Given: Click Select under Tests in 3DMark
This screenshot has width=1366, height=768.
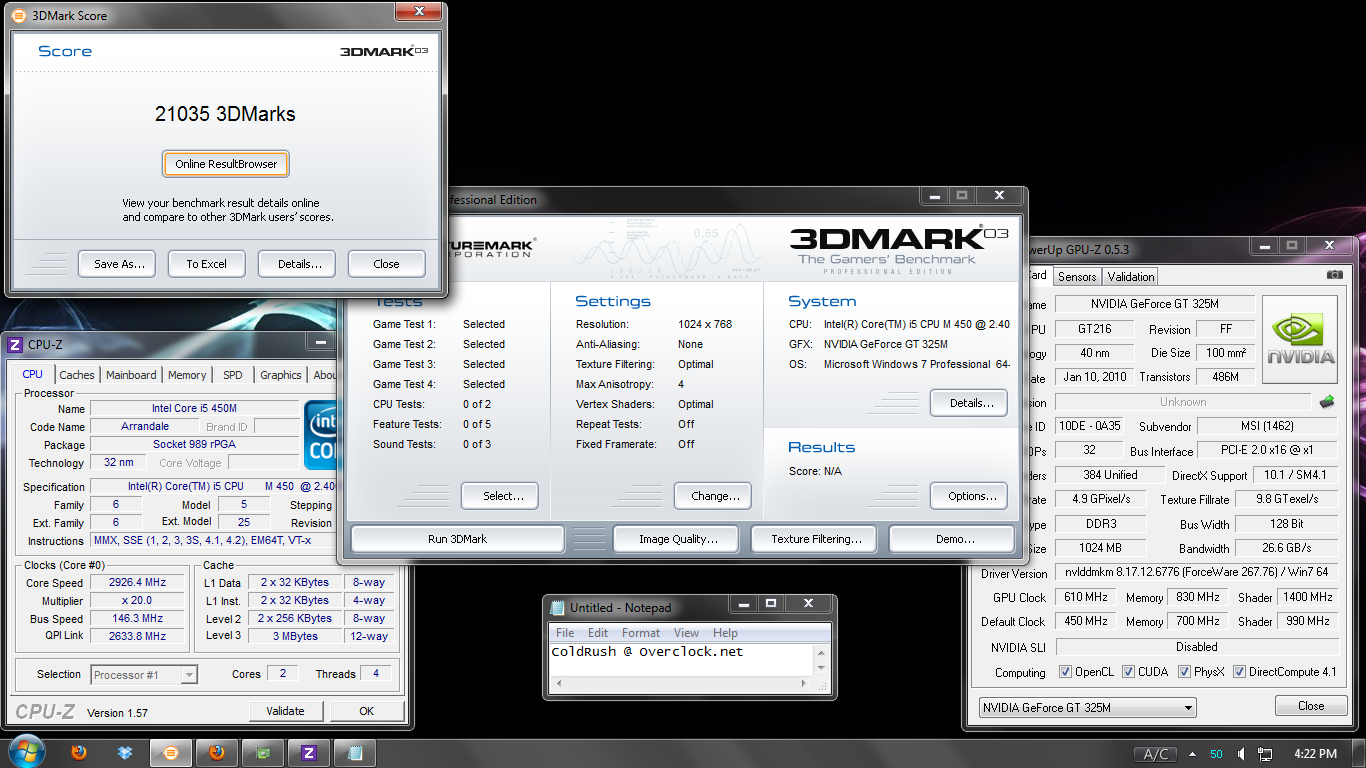Looking at the screenshot, I should click(499, 496).
